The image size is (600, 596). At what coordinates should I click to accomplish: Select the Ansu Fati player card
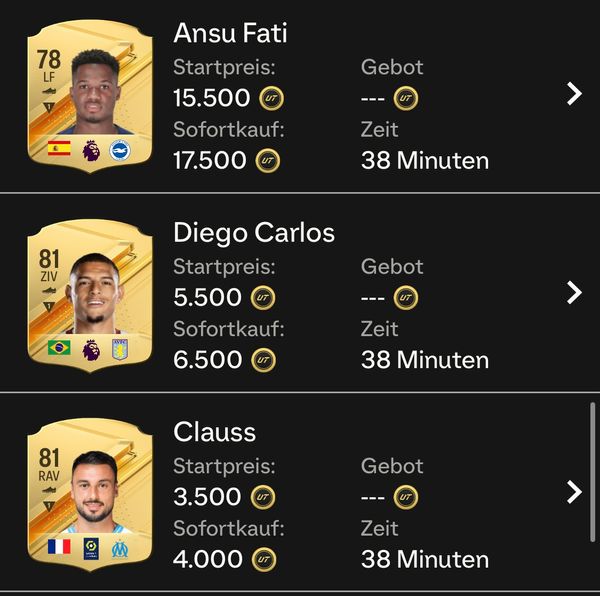pyautogui.click(x=90, y=96)
